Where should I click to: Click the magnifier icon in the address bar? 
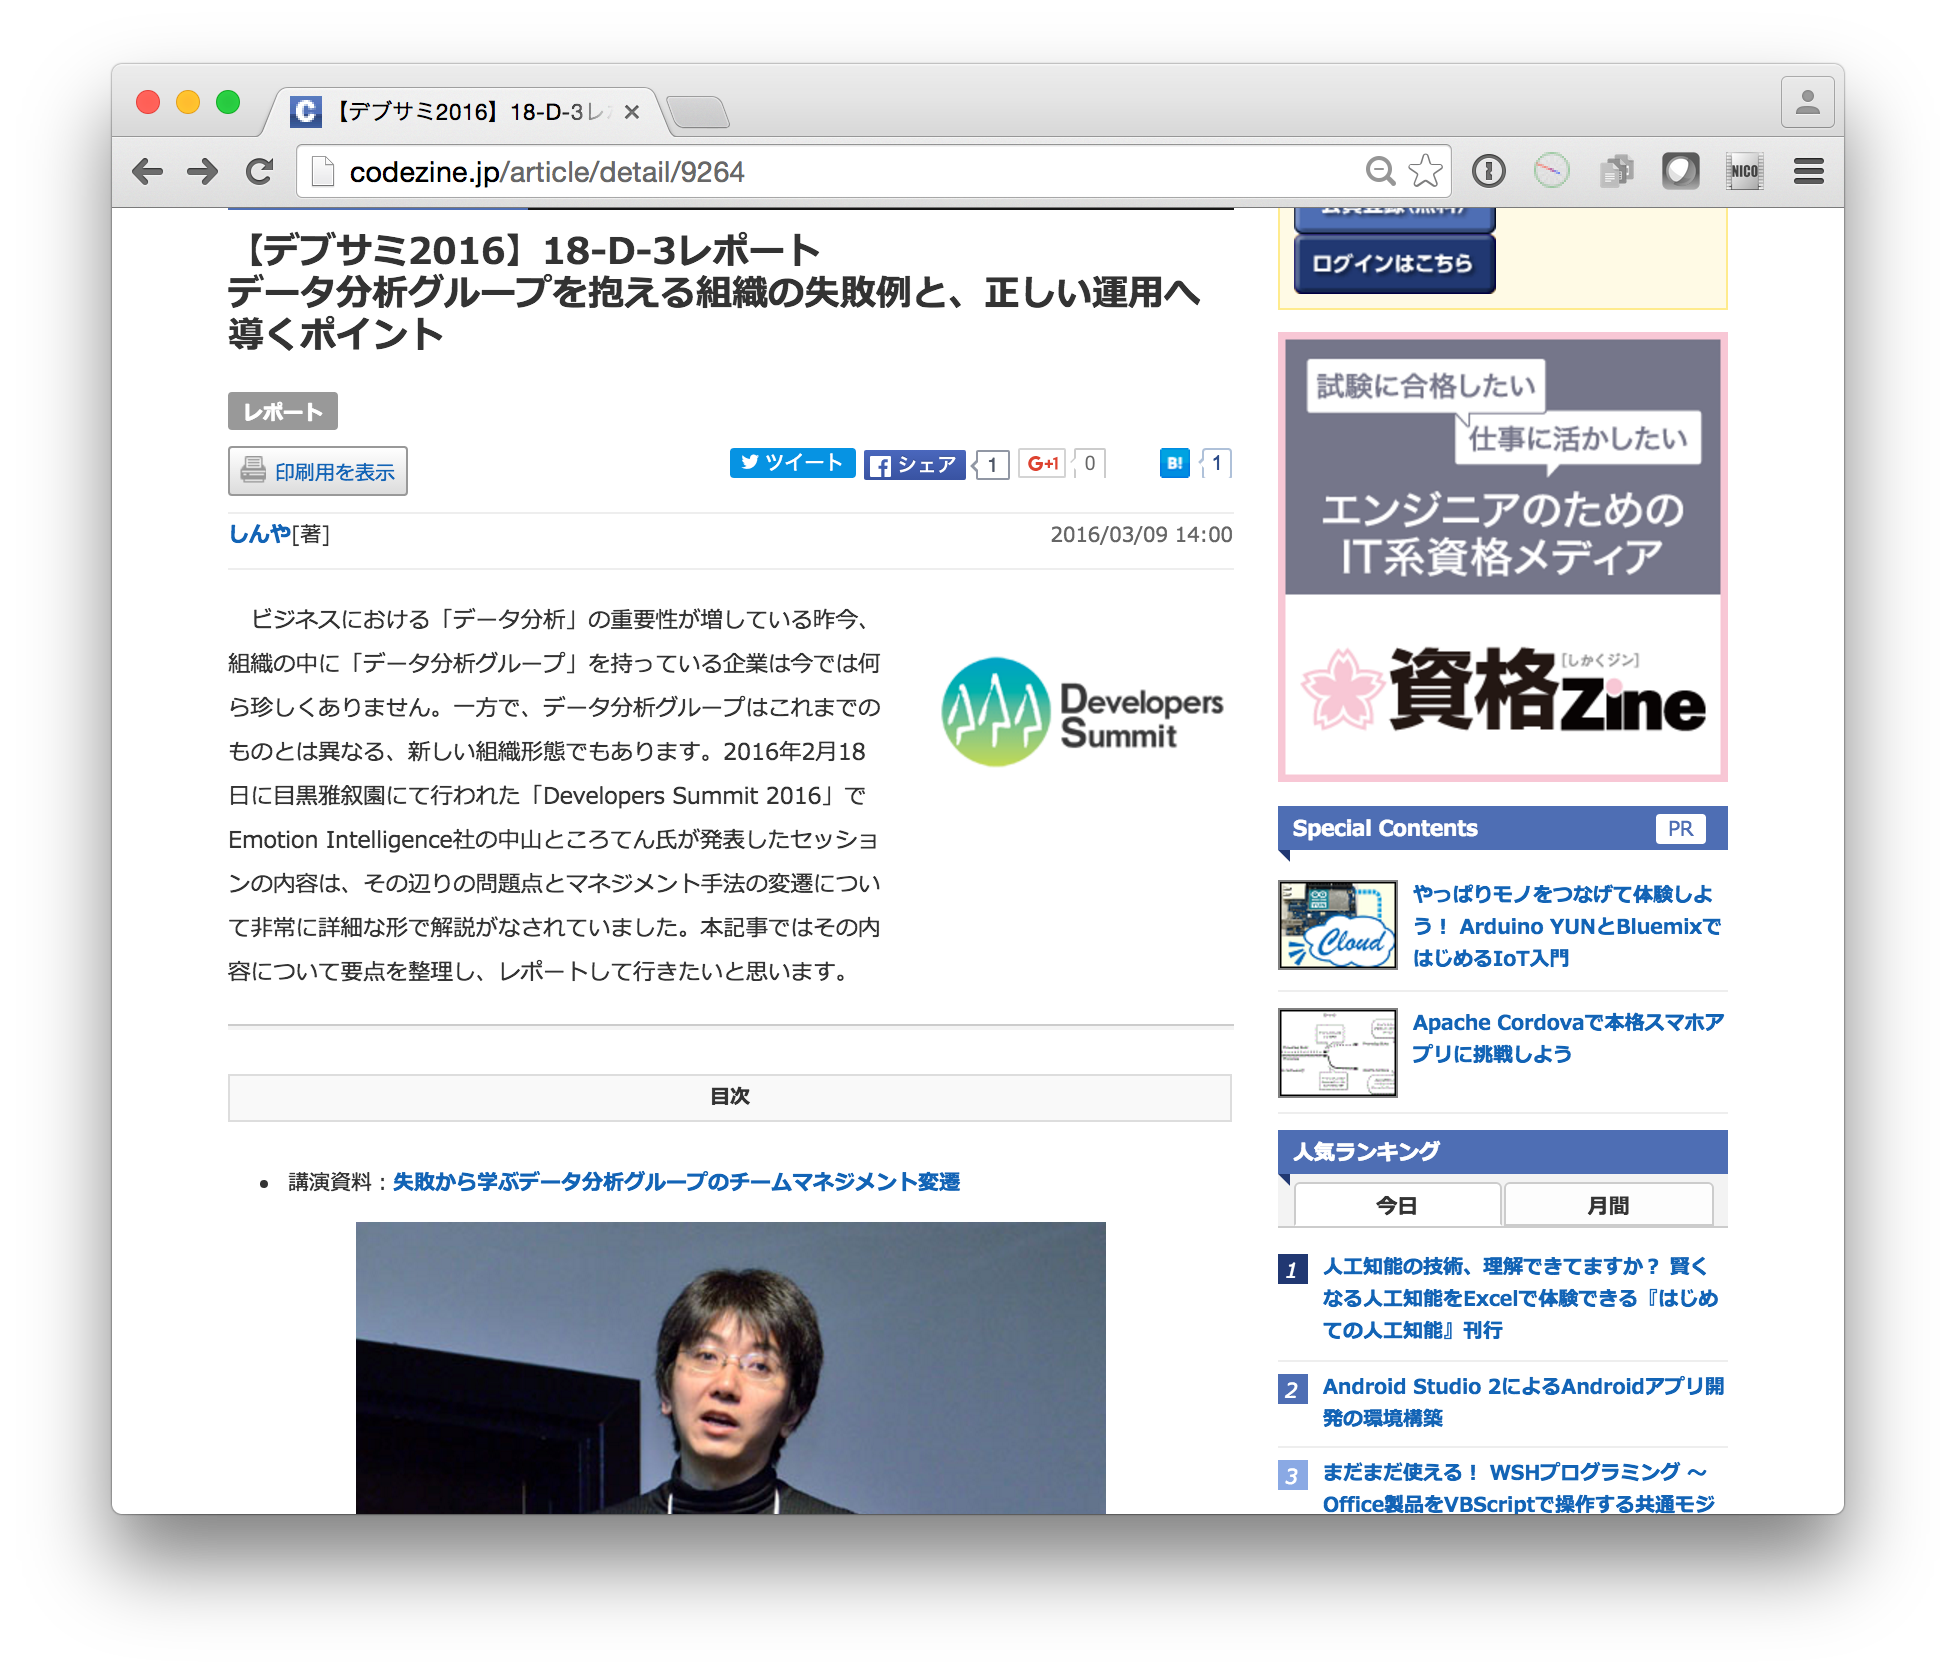[x=1380, y=171]
